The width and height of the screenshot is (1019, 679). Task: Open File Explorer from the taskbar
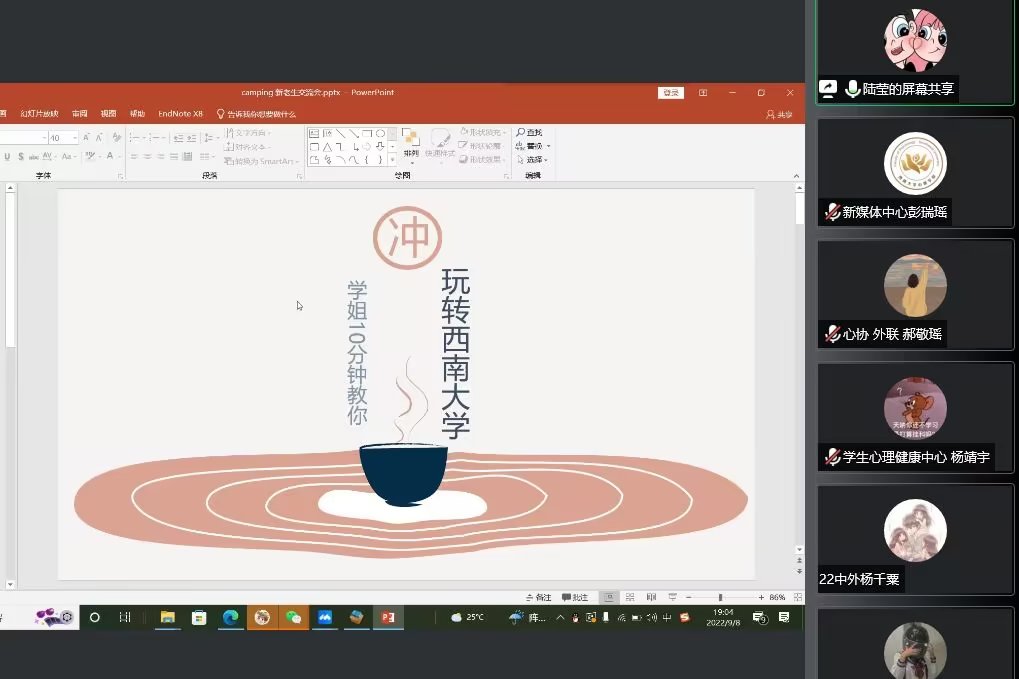[168, 617]
